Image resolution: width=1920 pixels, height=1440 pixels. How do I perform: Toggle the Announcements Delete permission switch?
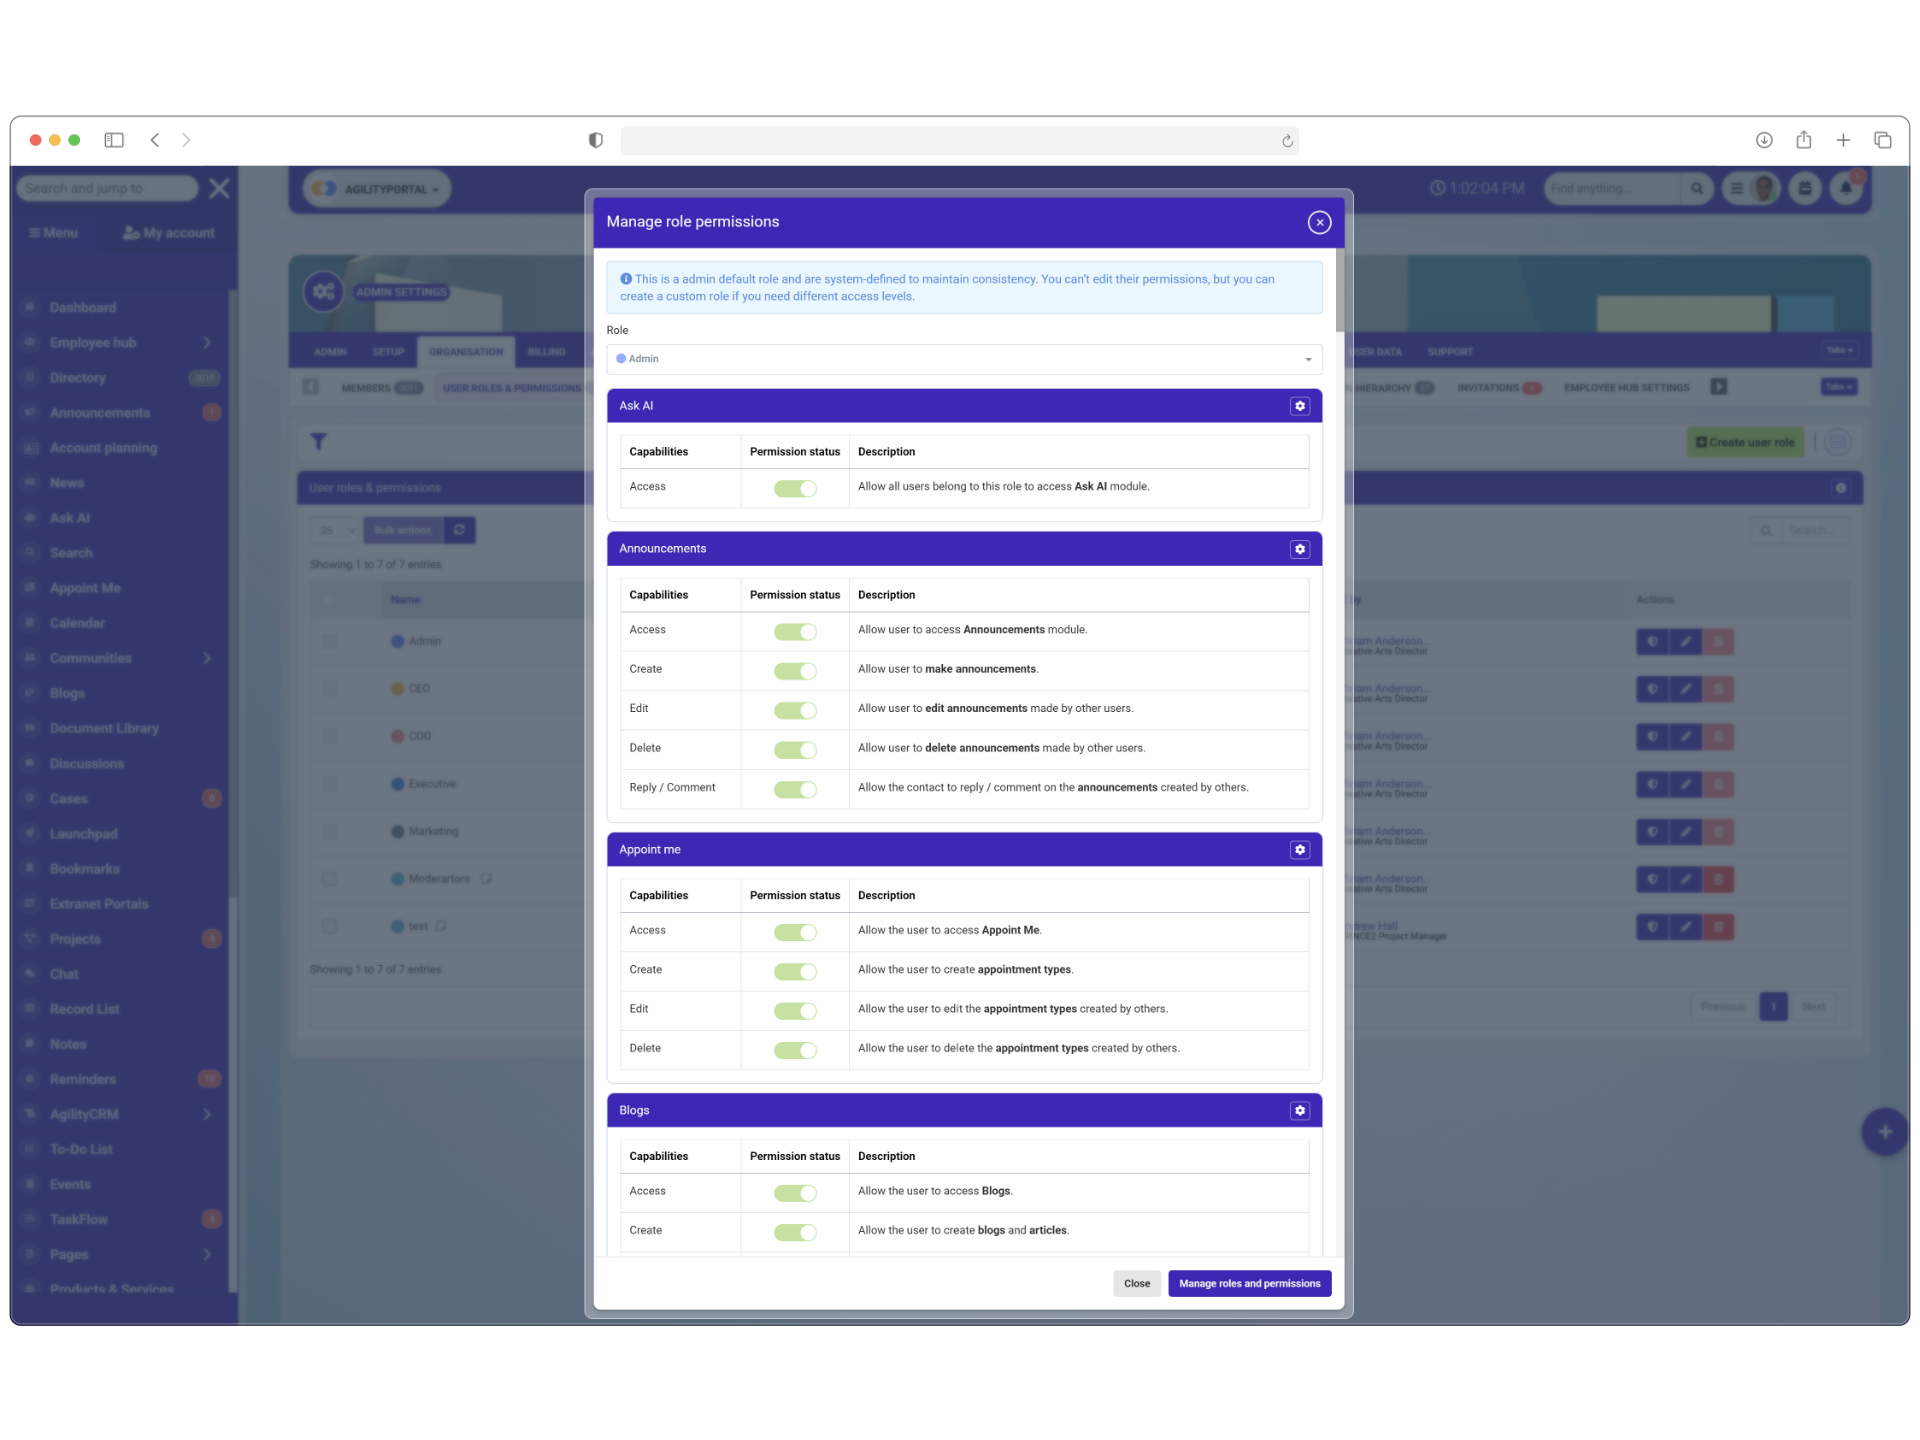795,750
